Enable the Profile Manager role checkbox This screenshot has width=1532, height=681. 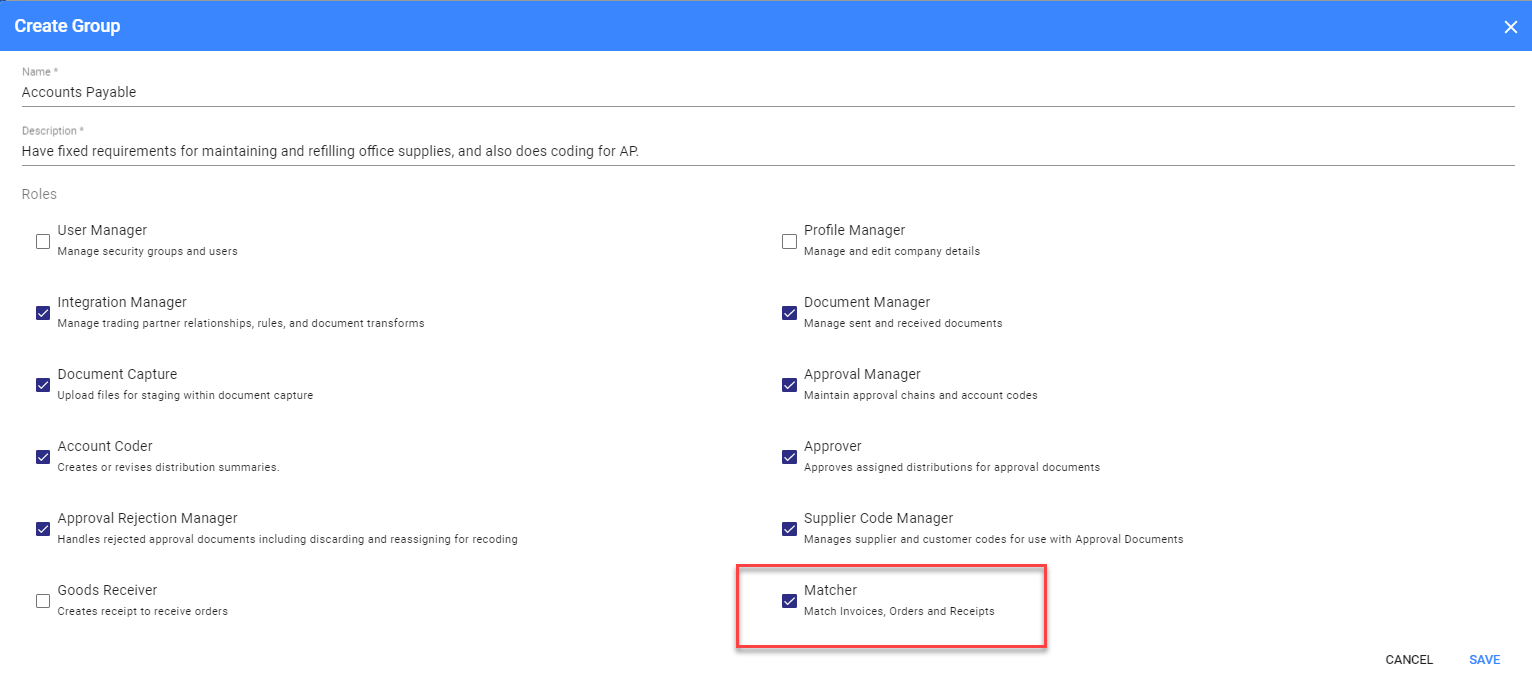[789, 241]
